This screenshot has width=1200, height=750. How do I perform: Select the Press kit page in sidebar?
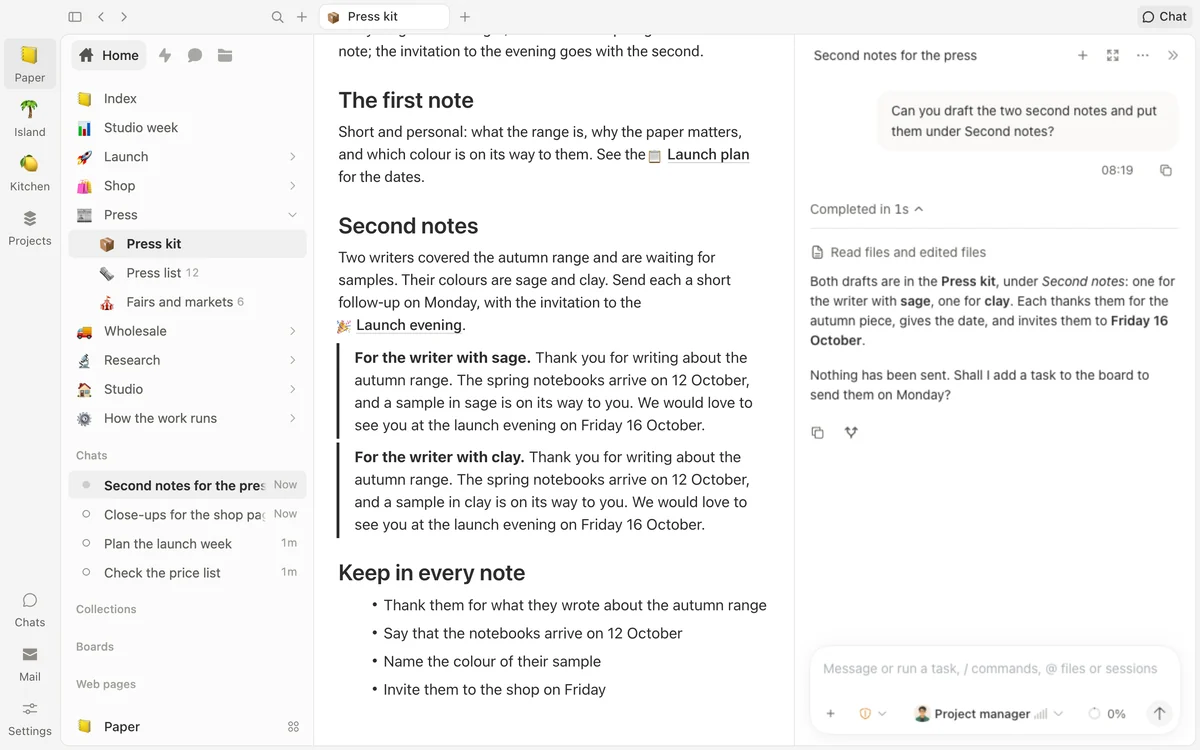point(187,244)
